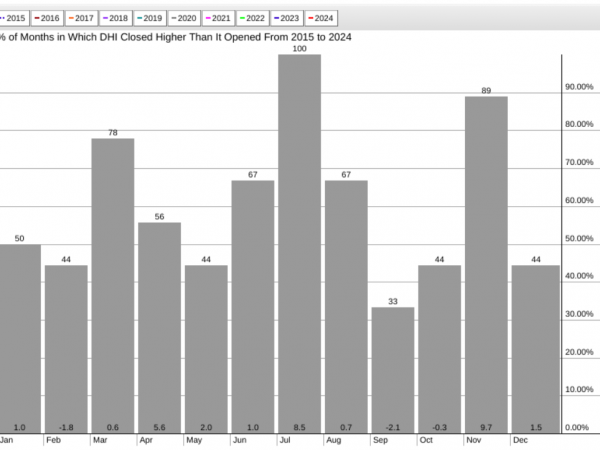The height and width of the screenshot is (450, 600).
Task: Click the Mar axis label
Action: coord(100,440)
